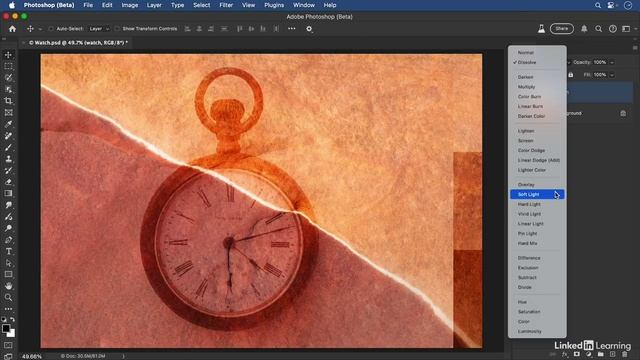Select the Path Selection tool
The width and height of the screenshot is (640, 360).
pyautogui.click(x=8, y=263)
